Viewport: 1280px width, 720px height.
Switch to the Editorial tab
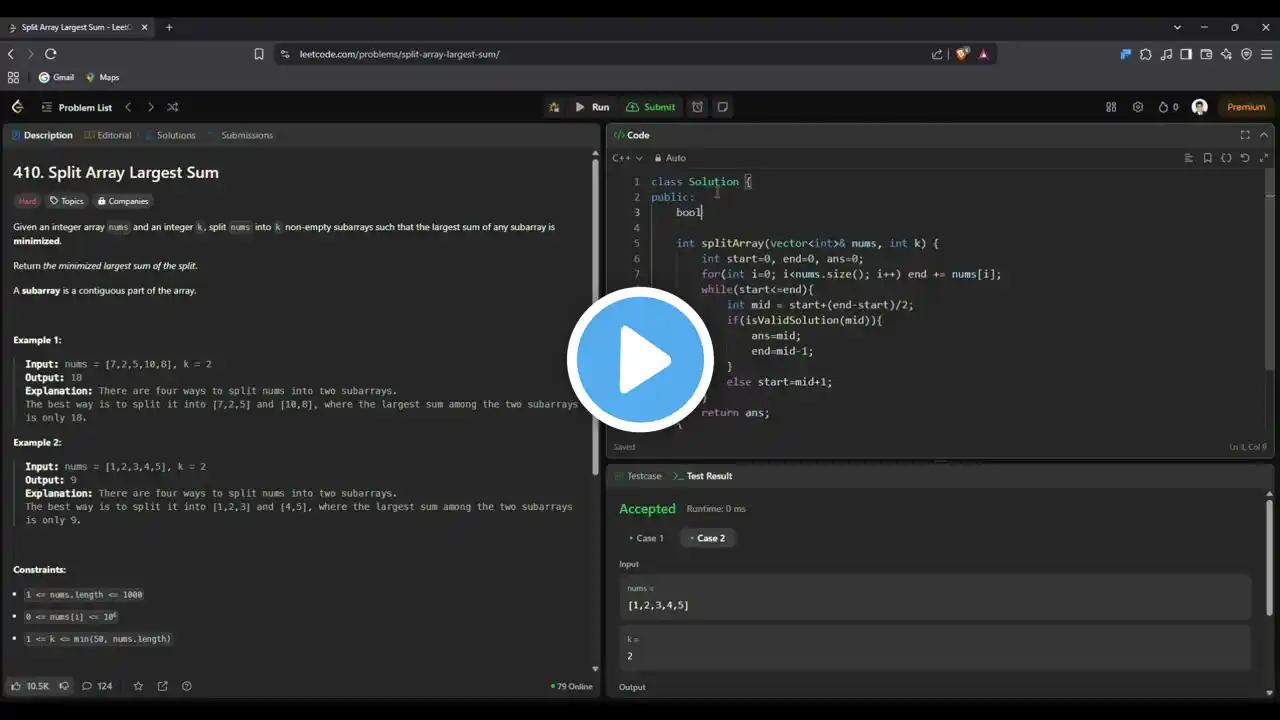click(x=108, y=135)
